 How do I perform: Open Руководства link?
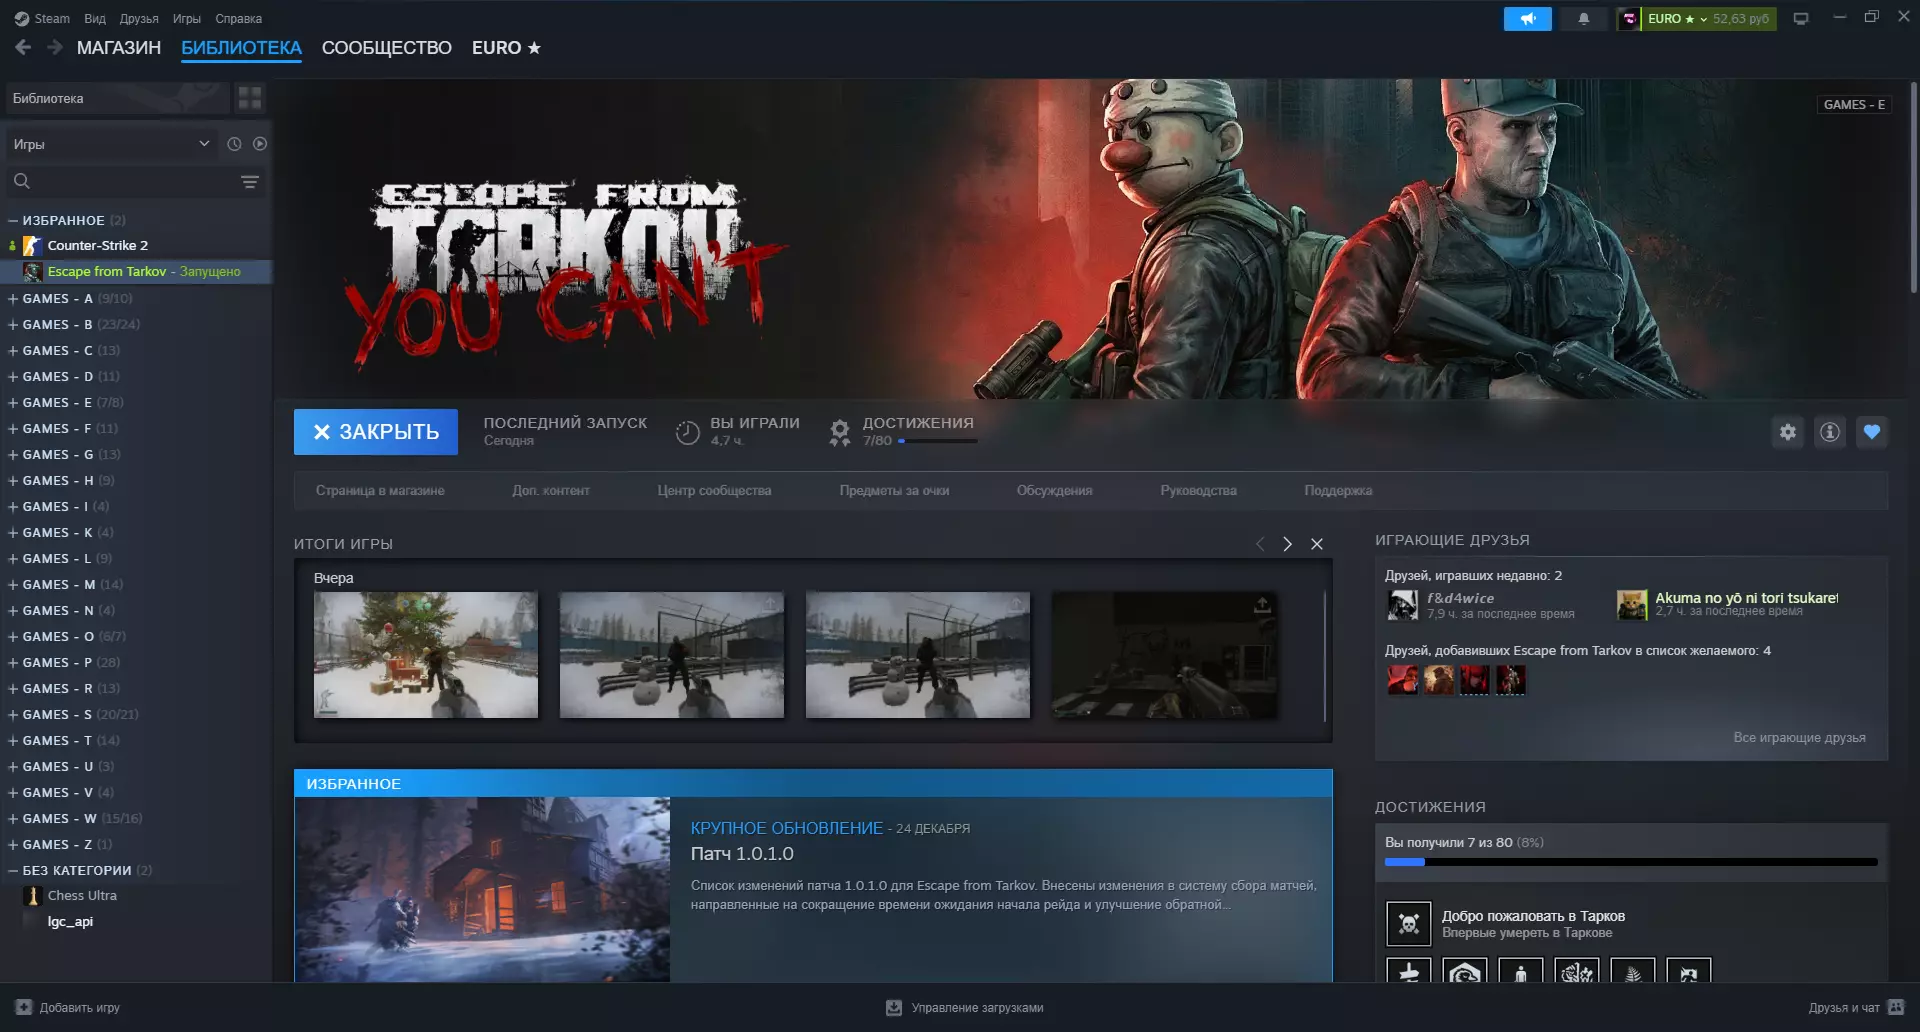coord(1198,491)
